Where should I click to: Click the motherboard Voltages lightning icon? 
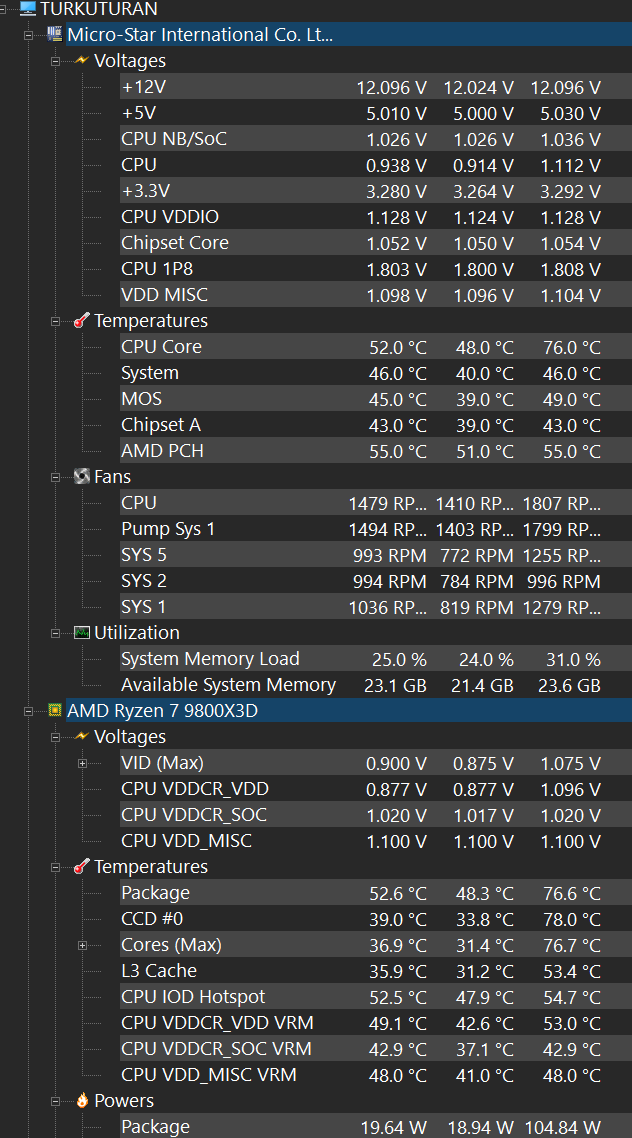[82, 60]
